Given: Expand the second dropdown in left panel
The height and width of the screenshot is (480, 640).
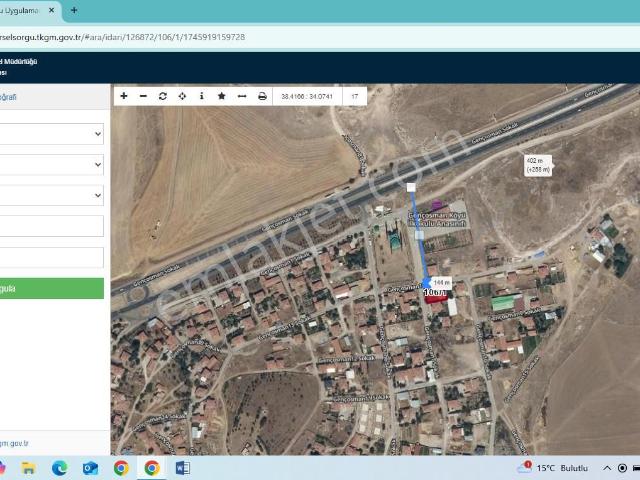Looking at the screenshot, I should point(51,164).
